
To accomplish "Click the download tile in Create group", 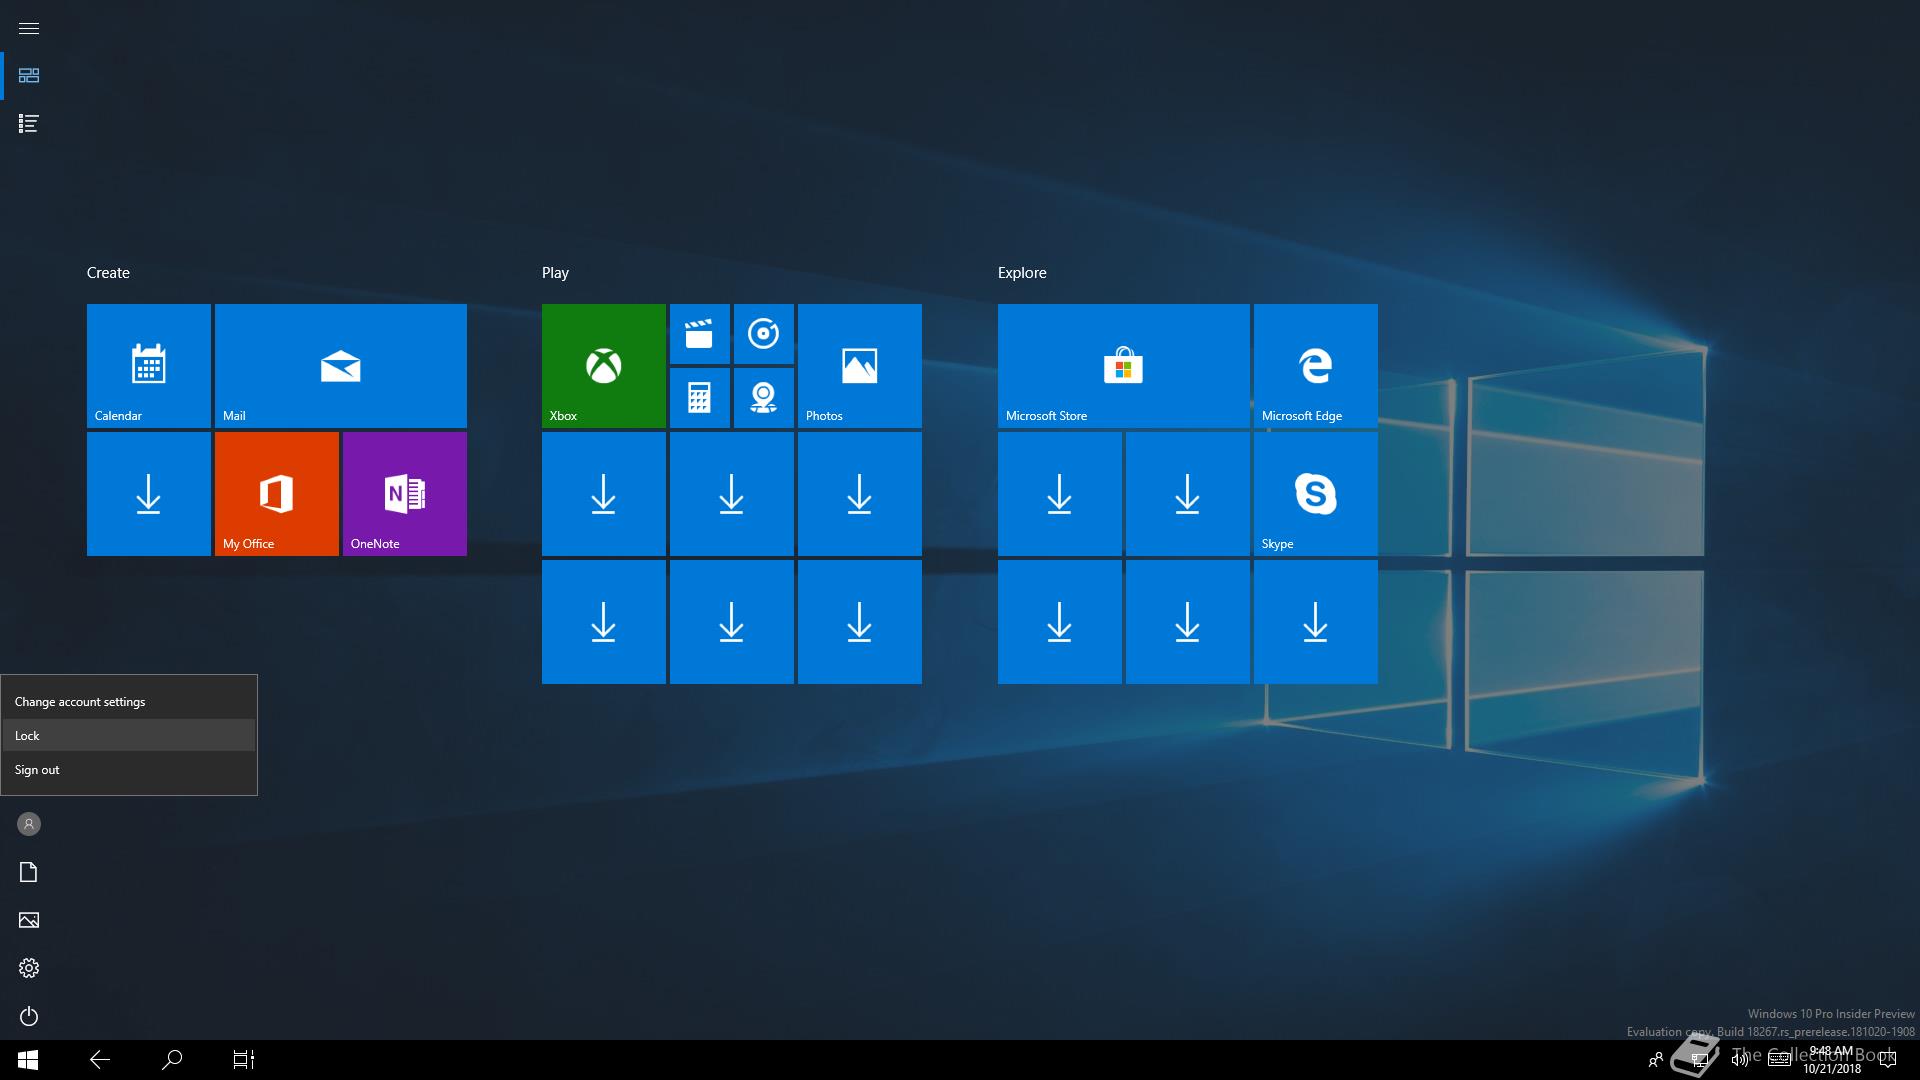I will point(149,494).
